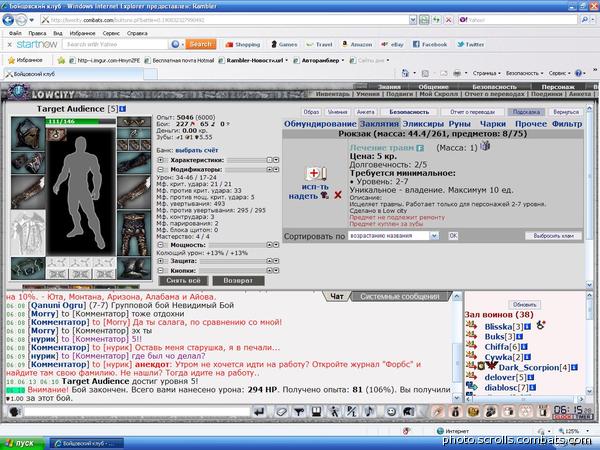600x450 pixels.
Task: Click the Лечение травм scroll icon
Action: (x=316, y=173)
